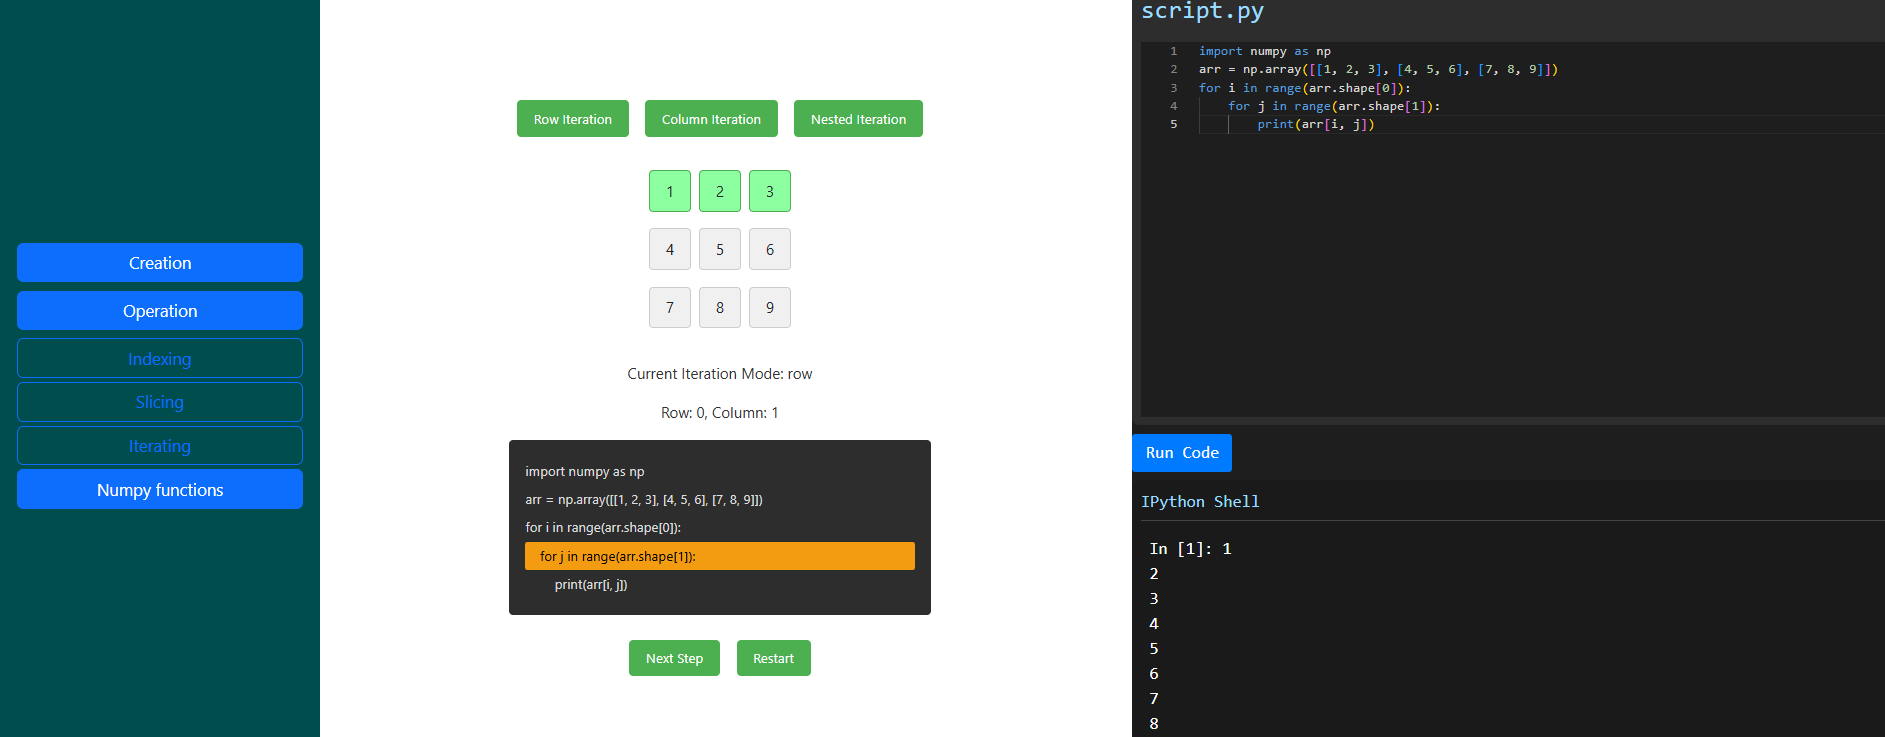Image resolution: width=1885 pixels, height=737 pixels.
Task: Click array cell containing 3
Action: tap(770, 191)
